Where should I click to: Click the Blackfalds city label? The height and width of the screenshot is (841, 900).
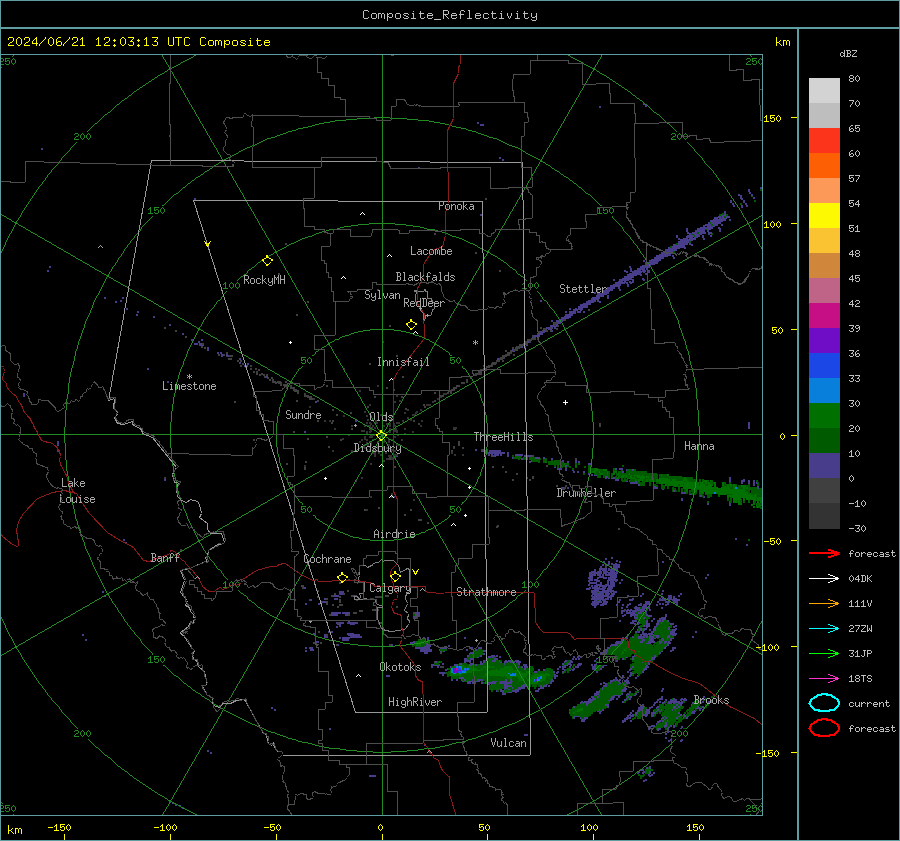coord(425,277)
